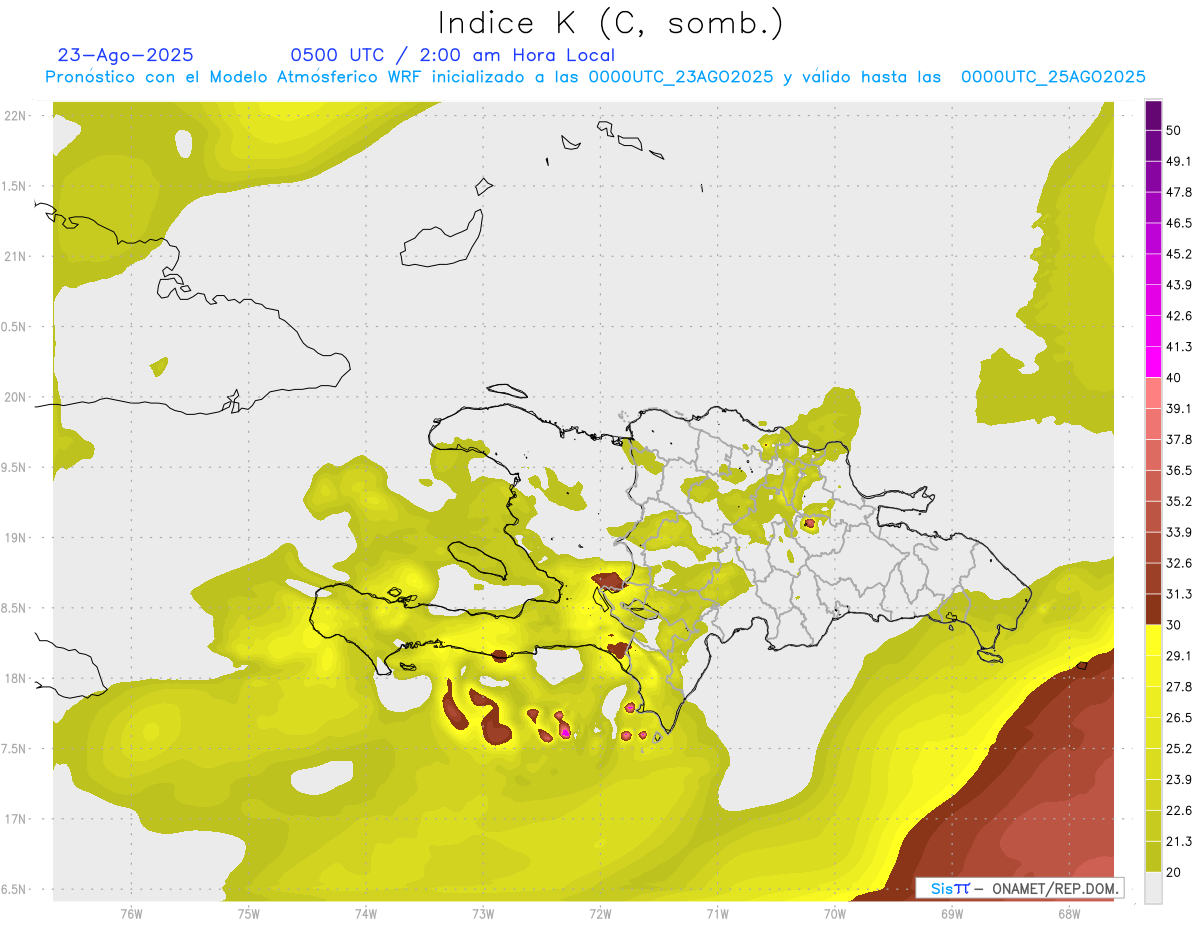Viewport: 1200px width, 927px height.
Task: Click the '1.5N' latitude label
Action: (x=15, y=186)
